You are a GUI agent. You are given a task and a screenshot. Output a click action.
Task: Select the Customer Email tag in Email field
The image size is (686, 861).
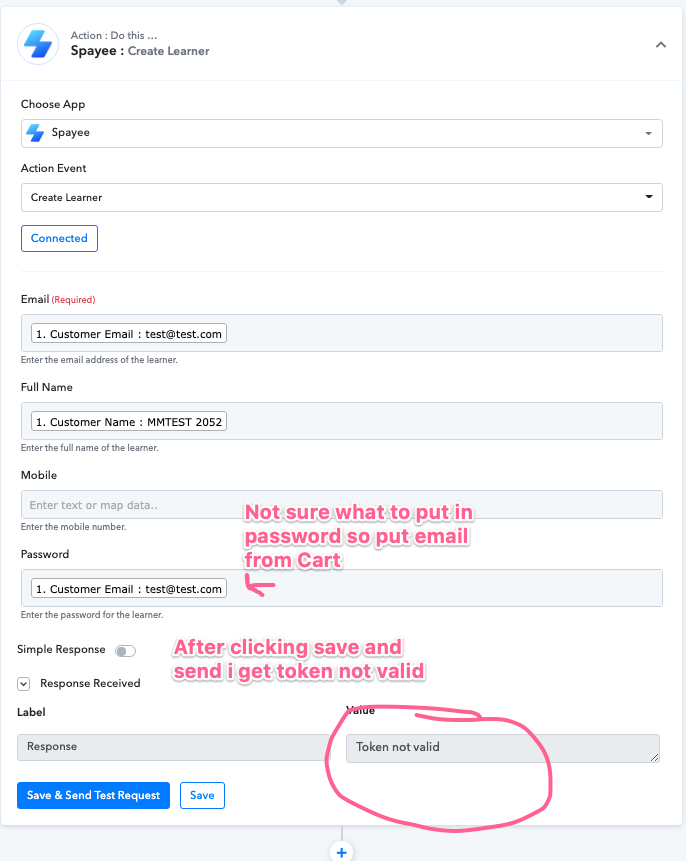coord(129,333)
